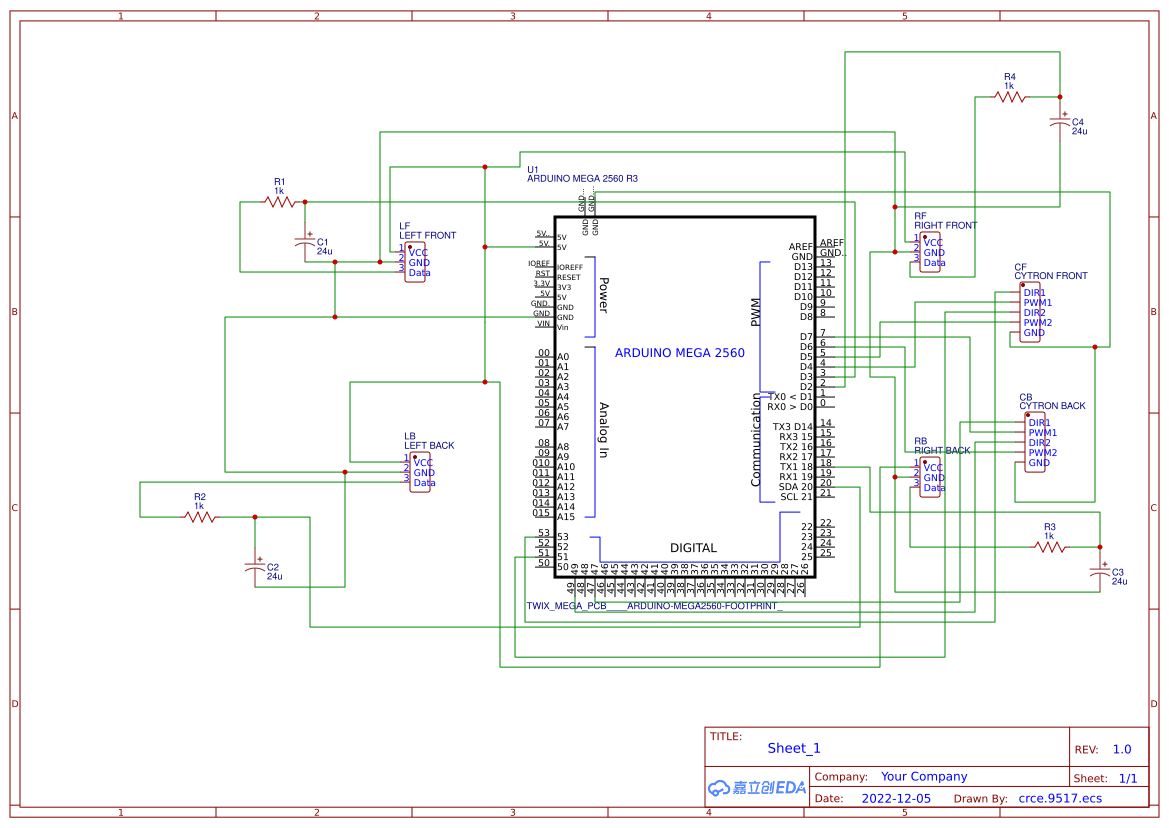
Task: Click the Power section label
Action: point(604,295)
